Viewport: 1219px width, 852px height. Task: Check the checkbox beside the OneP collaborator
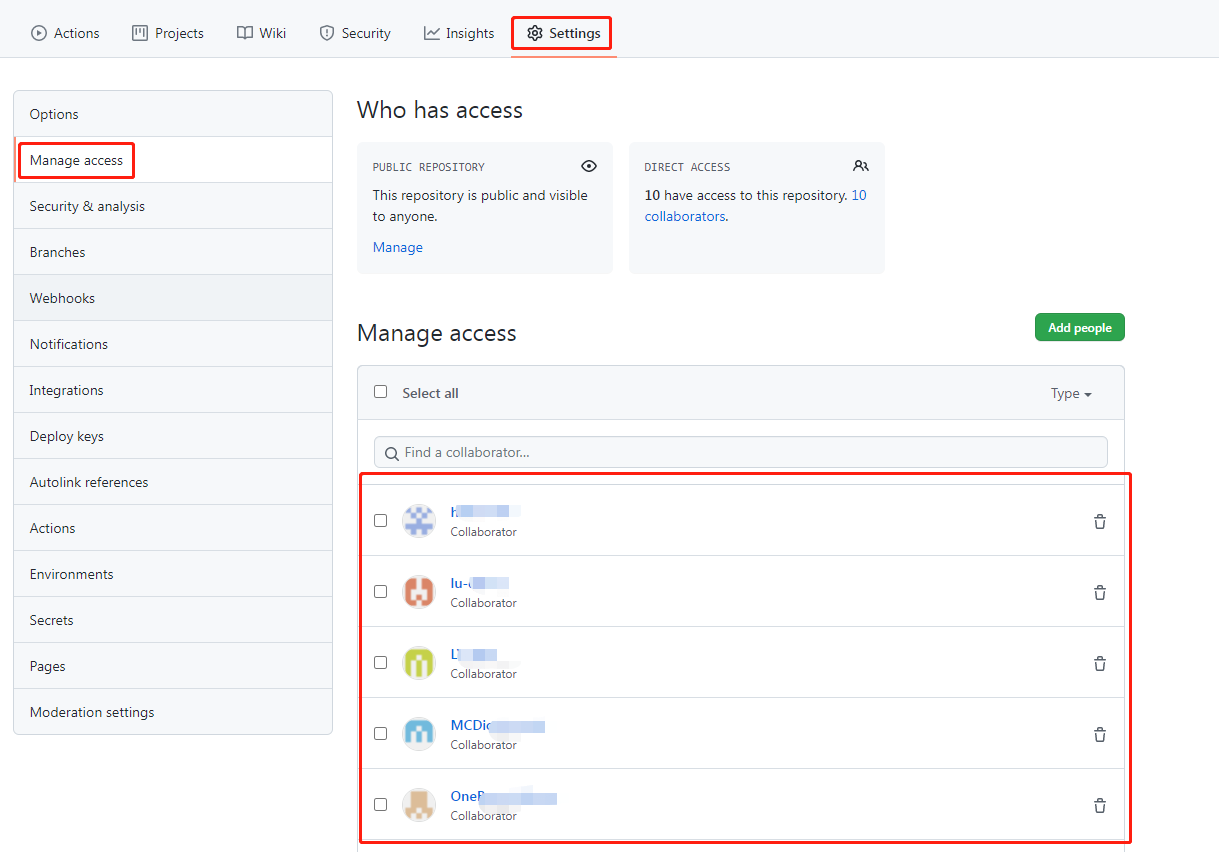point(381,804)
